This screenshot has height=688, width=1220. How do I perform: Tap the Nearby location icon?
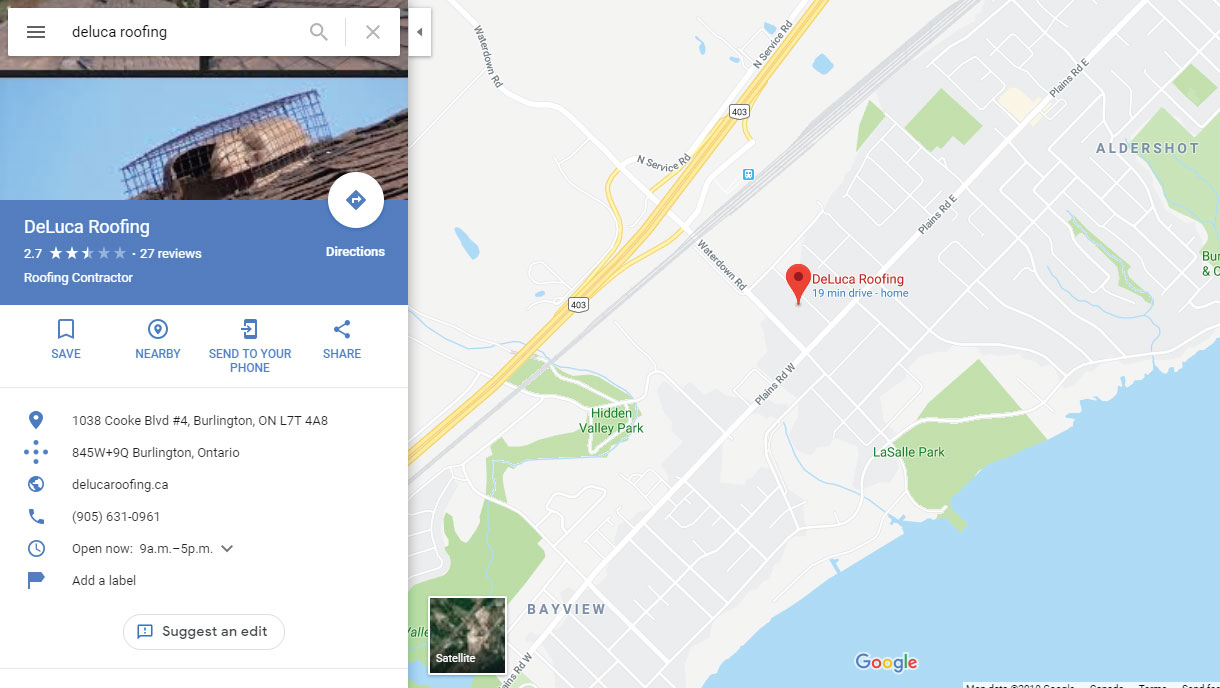point(158,329)
